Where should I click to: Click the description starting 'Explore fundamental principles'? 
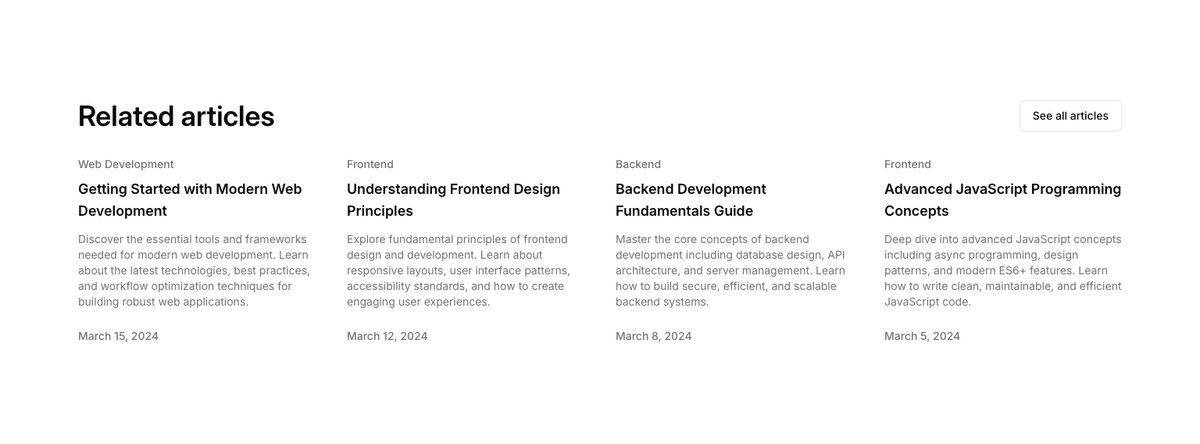(459, 271)
